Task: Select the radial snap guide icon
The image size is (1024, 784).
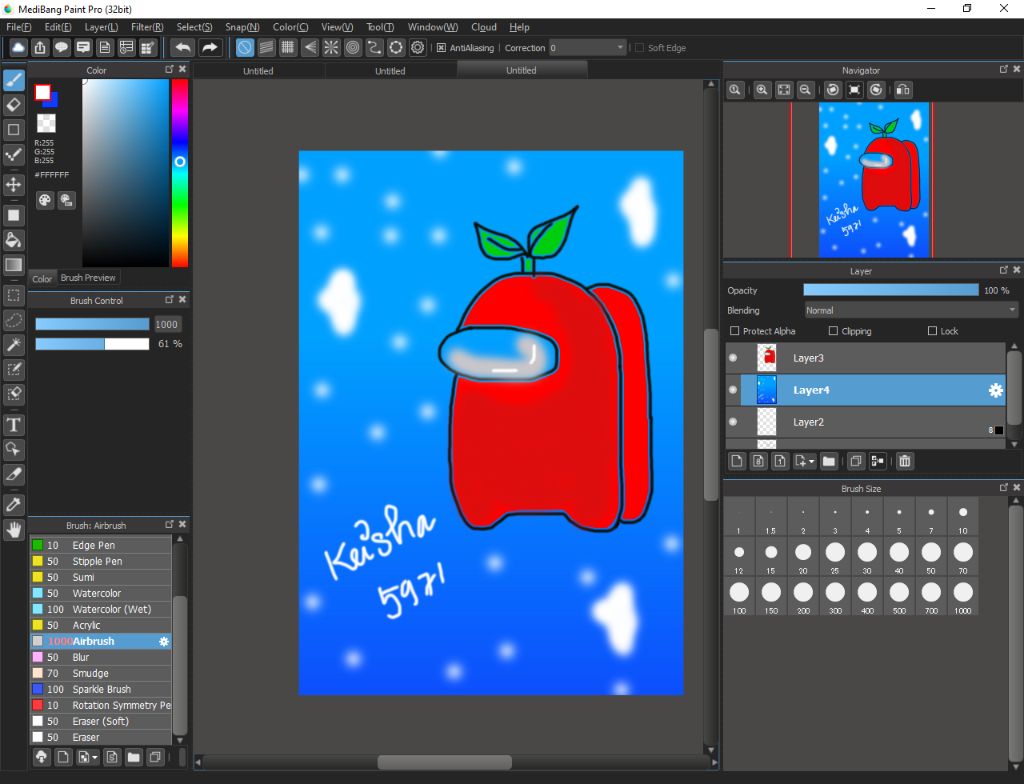Action: tap(331, 48)
